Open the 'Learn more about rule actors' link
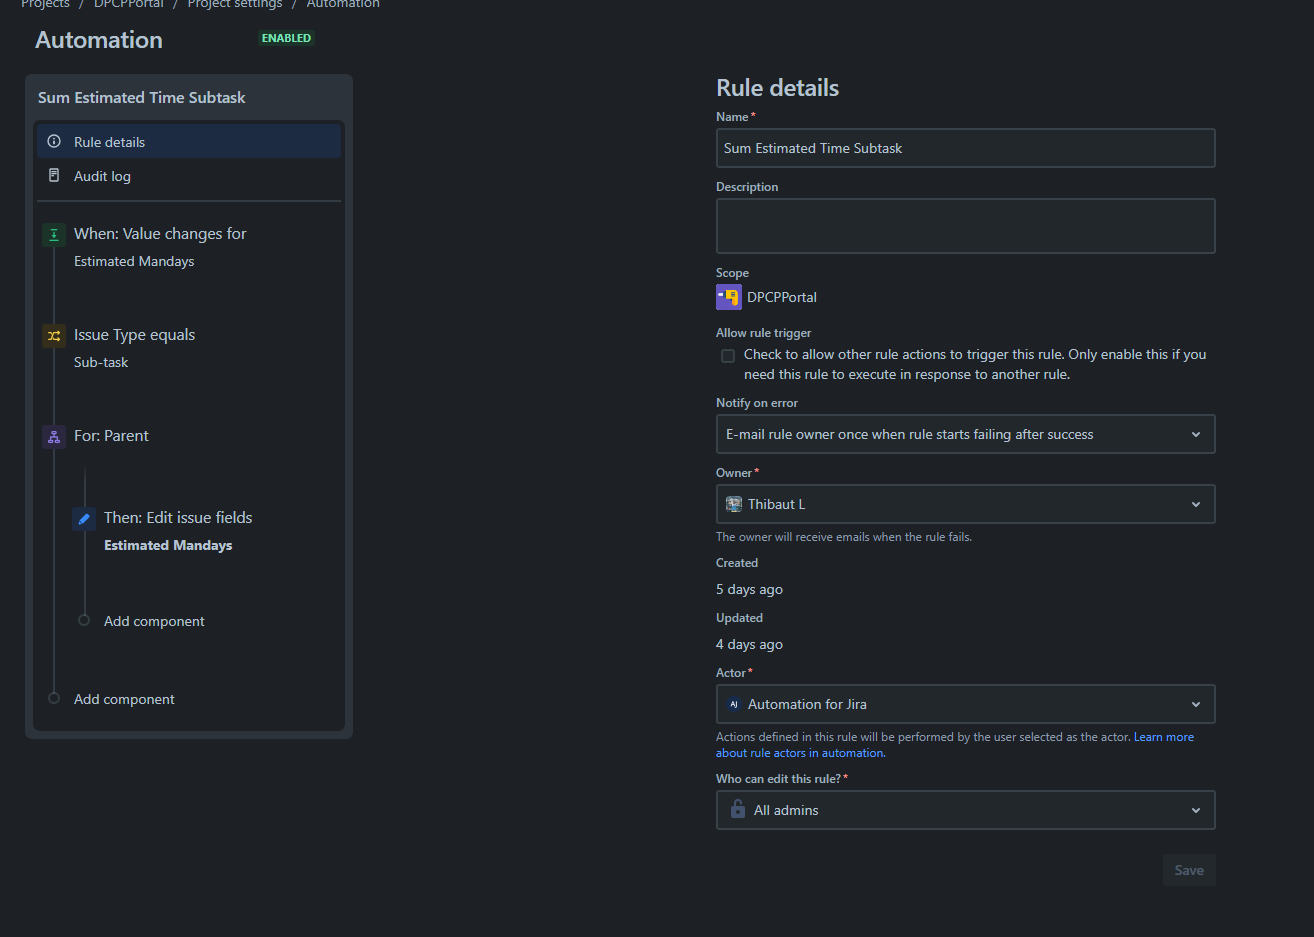Screen dimensions: 1314x937 click(1163, 736)
